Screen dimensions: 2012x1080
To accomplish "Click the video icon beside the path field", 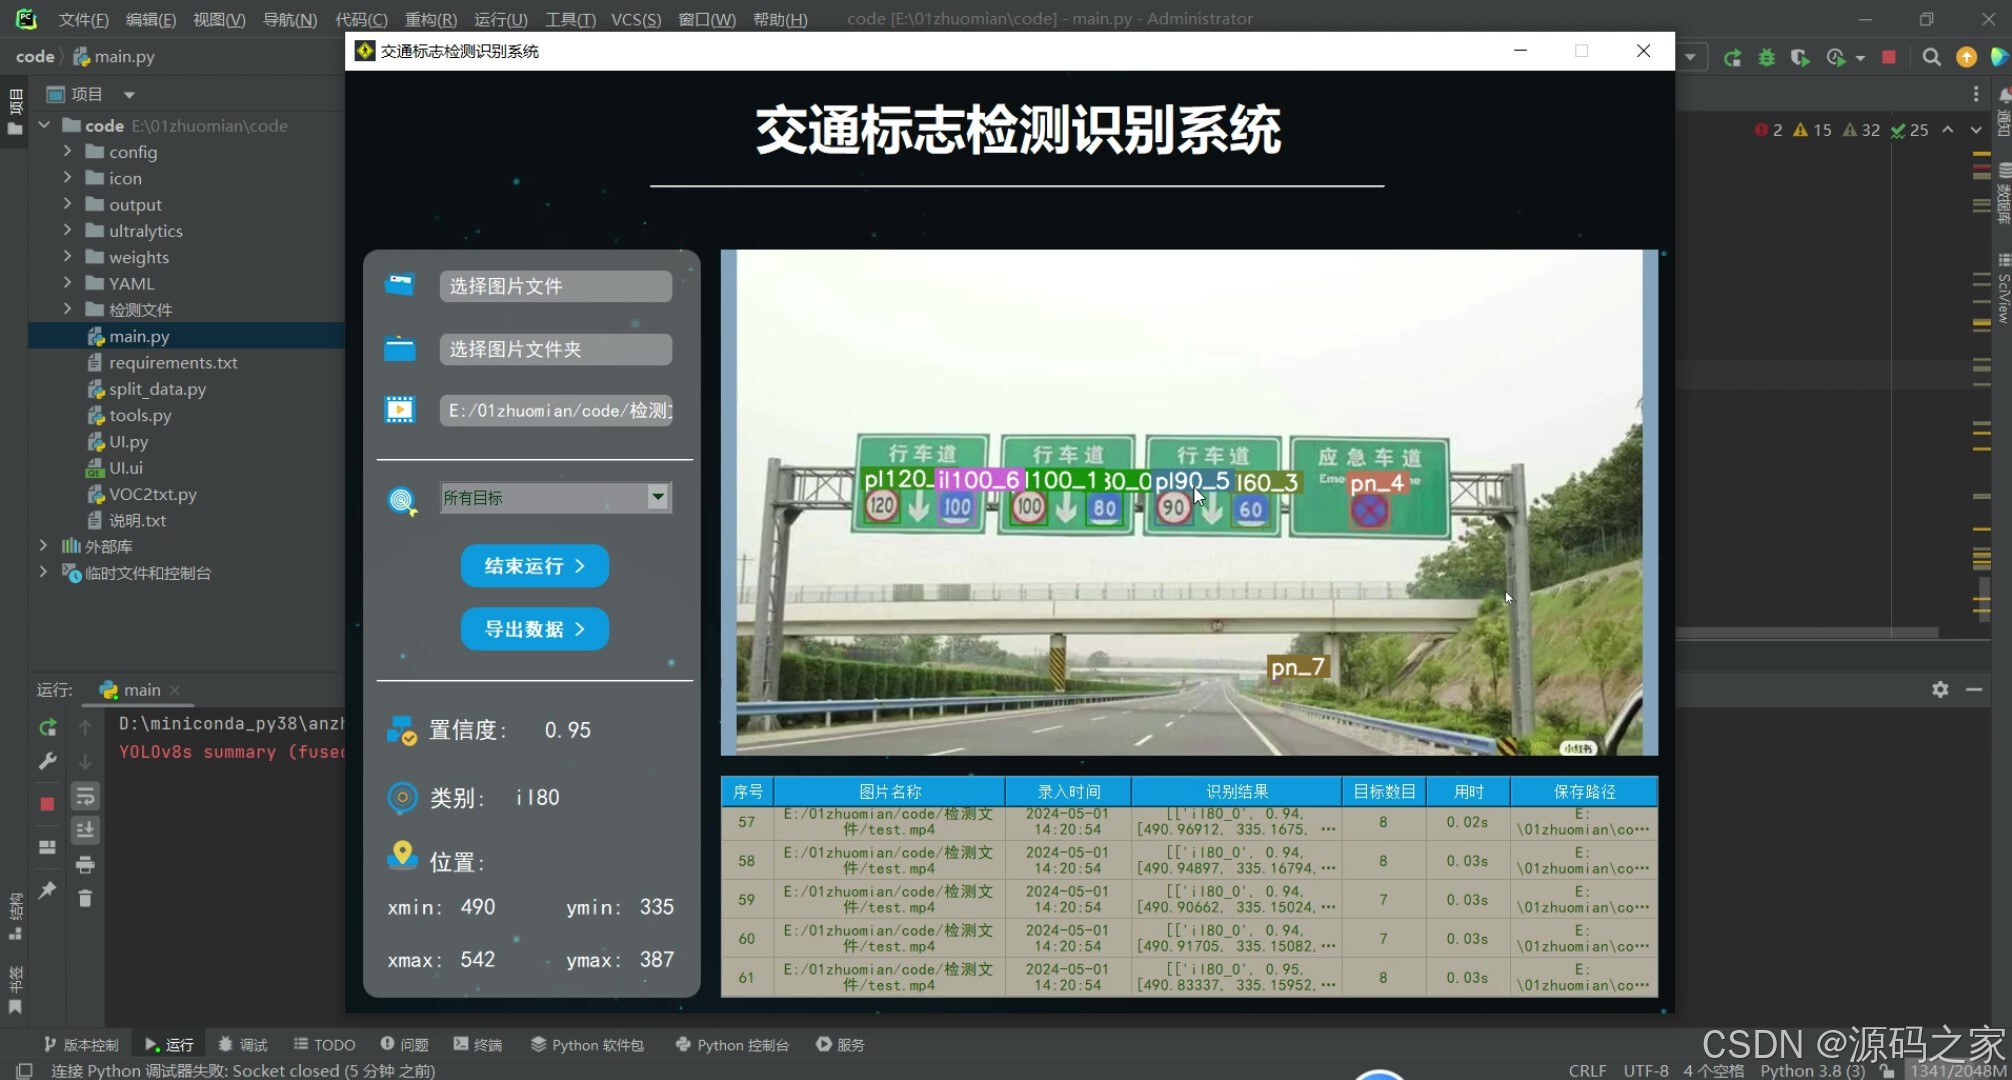I will click(x=399, y=409).
